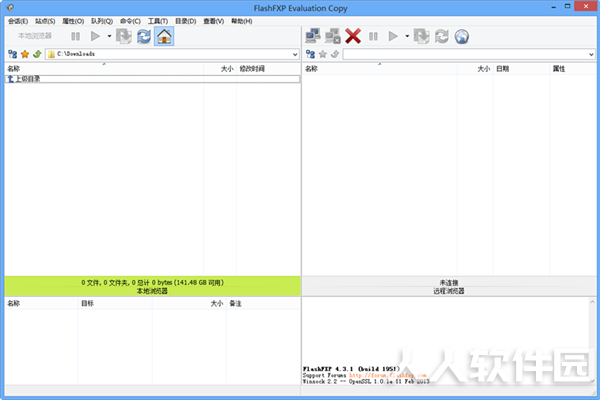The width and height of the screenshot is (600, 400).
Task: Click the remote pane pause icon
Action: point(373,36)
